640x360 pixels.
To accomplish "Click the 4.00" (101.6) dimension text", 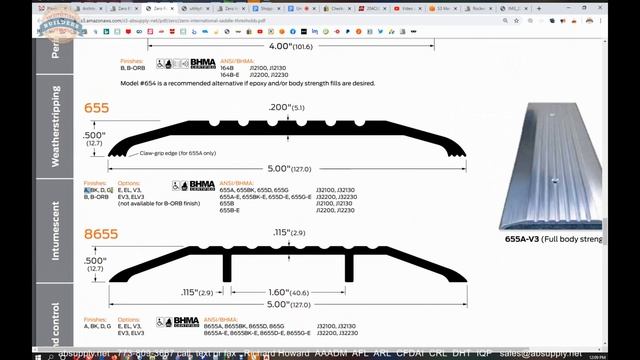I will click(291, 46).
